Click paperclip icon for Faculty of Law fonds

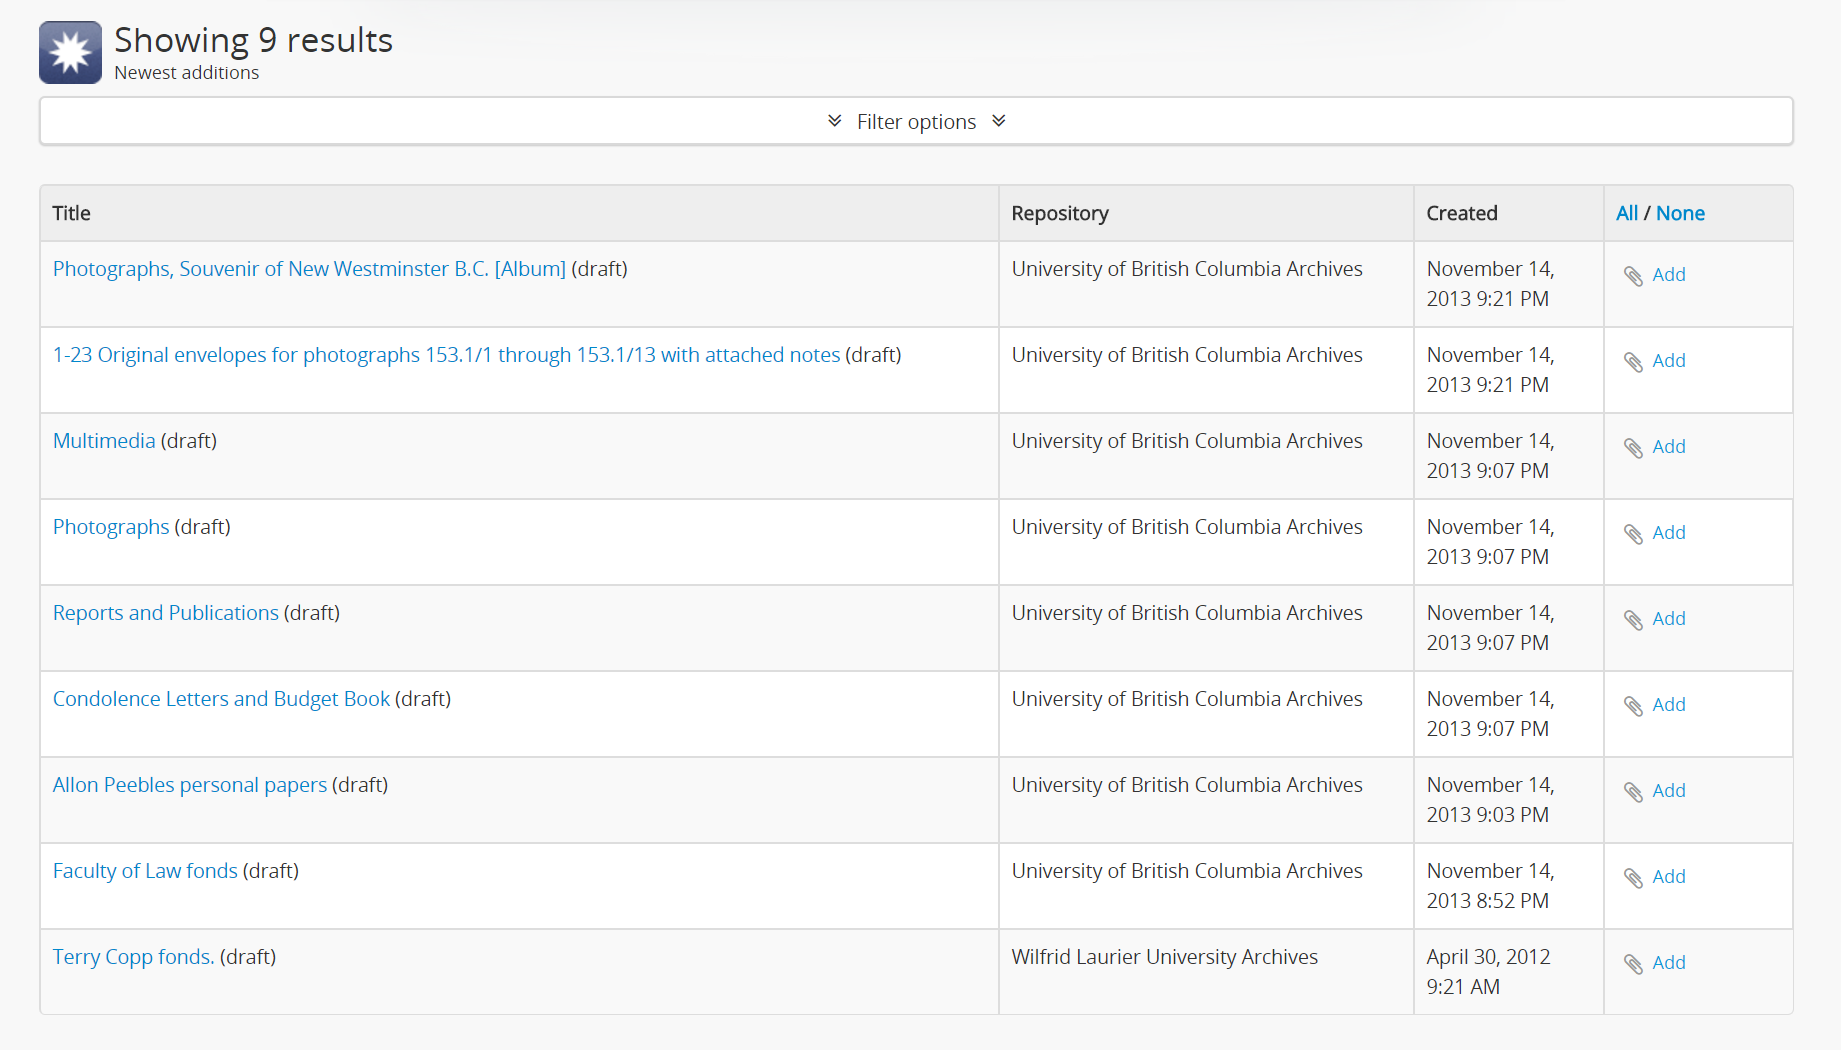(x=1633, y=878)
